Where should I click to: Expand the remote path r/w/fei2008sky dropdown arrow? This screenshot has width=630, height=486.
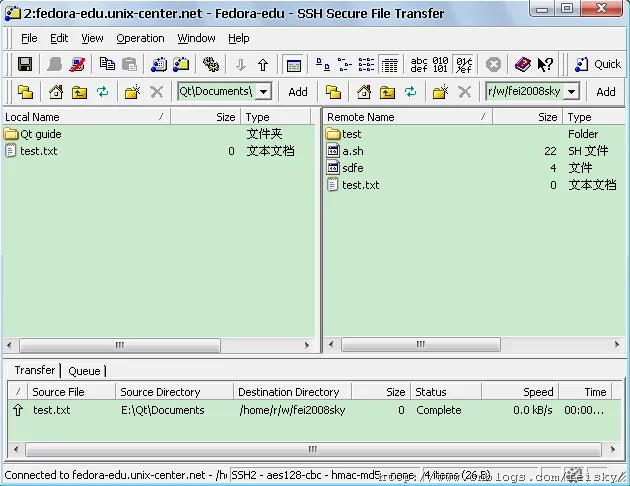tap(571, 92)
